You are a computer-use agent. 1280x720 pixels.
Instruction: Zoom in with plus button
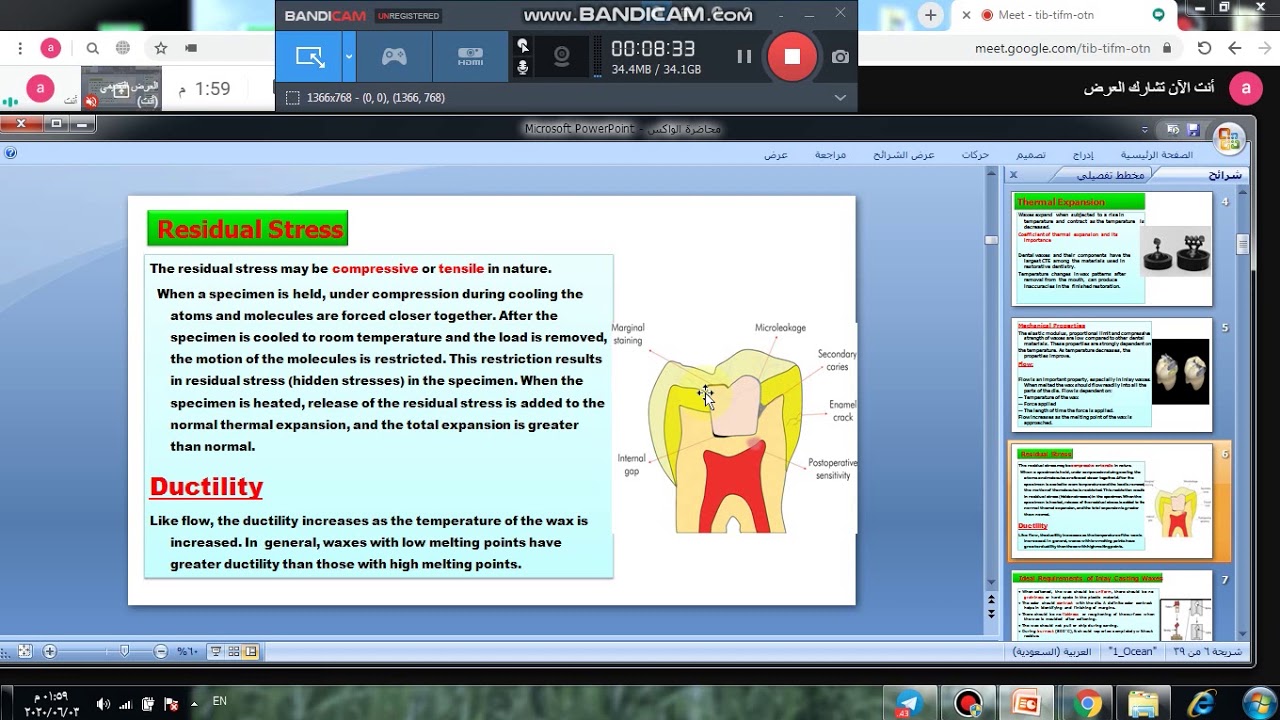tap(49, 651)
